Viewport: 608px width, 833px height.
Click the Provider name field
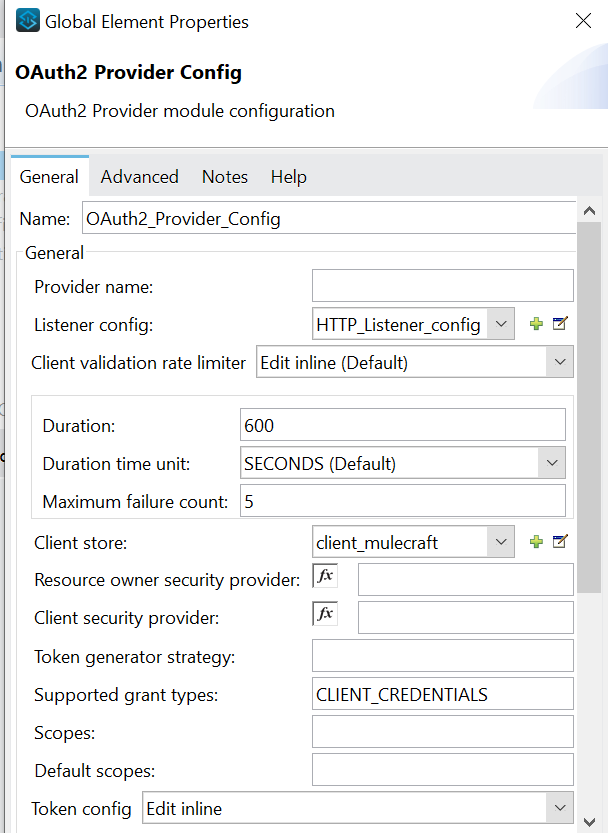pos(442,286)
